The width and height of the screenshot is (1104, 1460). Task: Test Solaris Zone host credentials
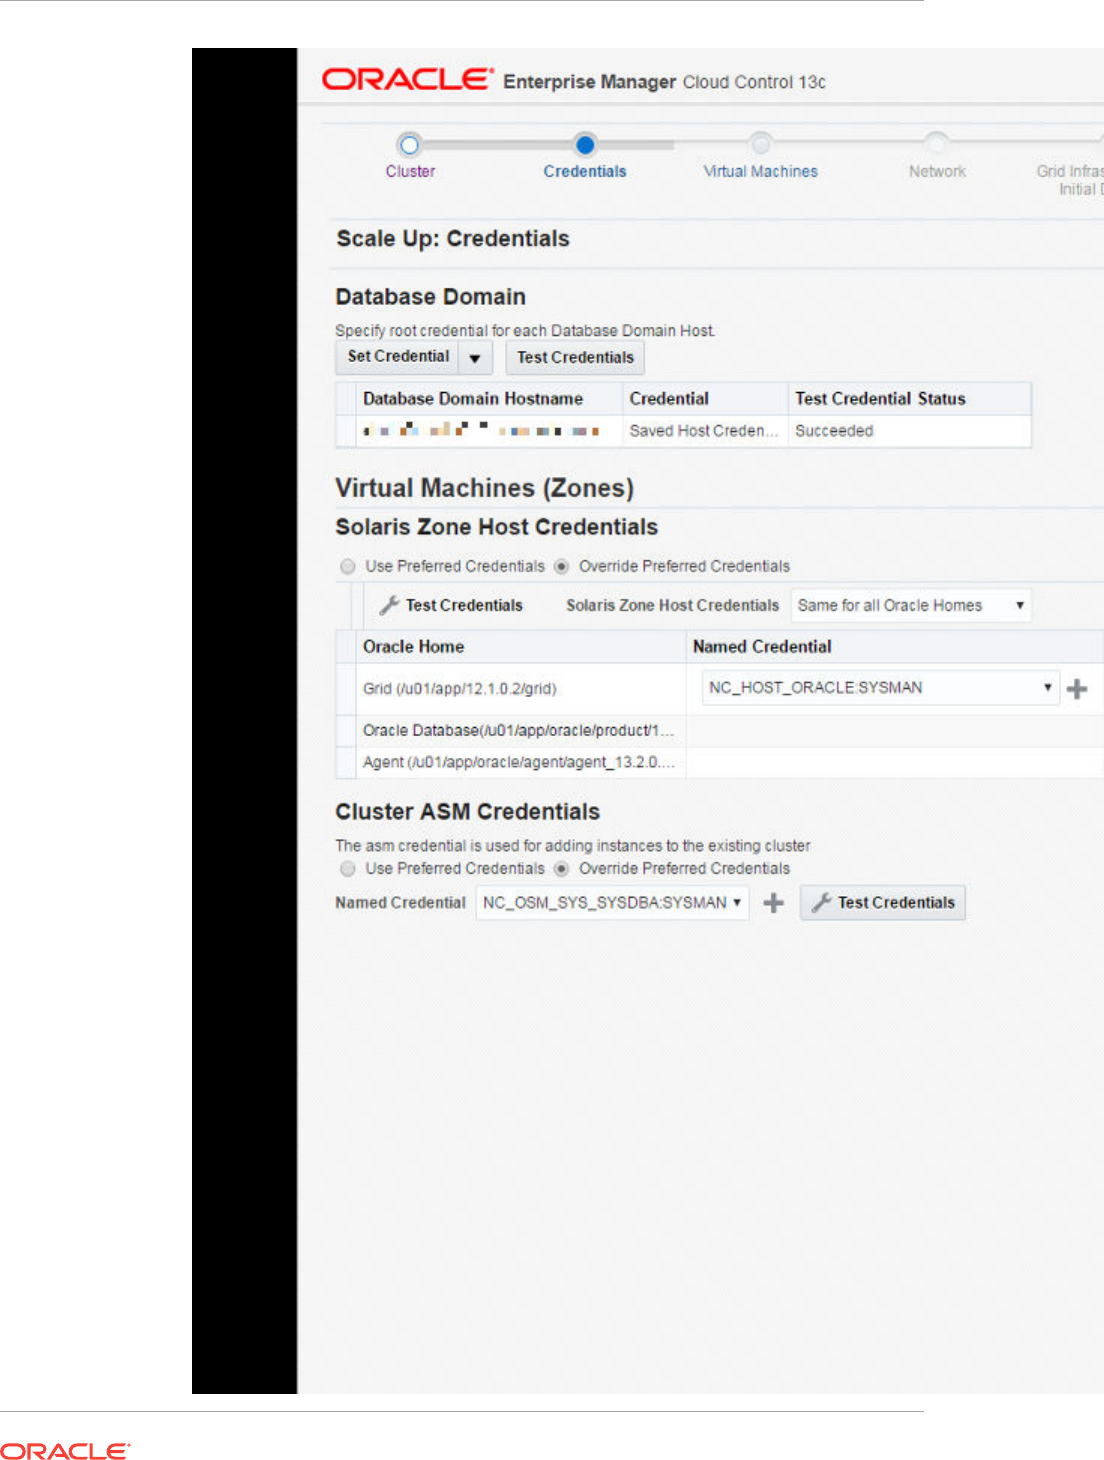451,605
